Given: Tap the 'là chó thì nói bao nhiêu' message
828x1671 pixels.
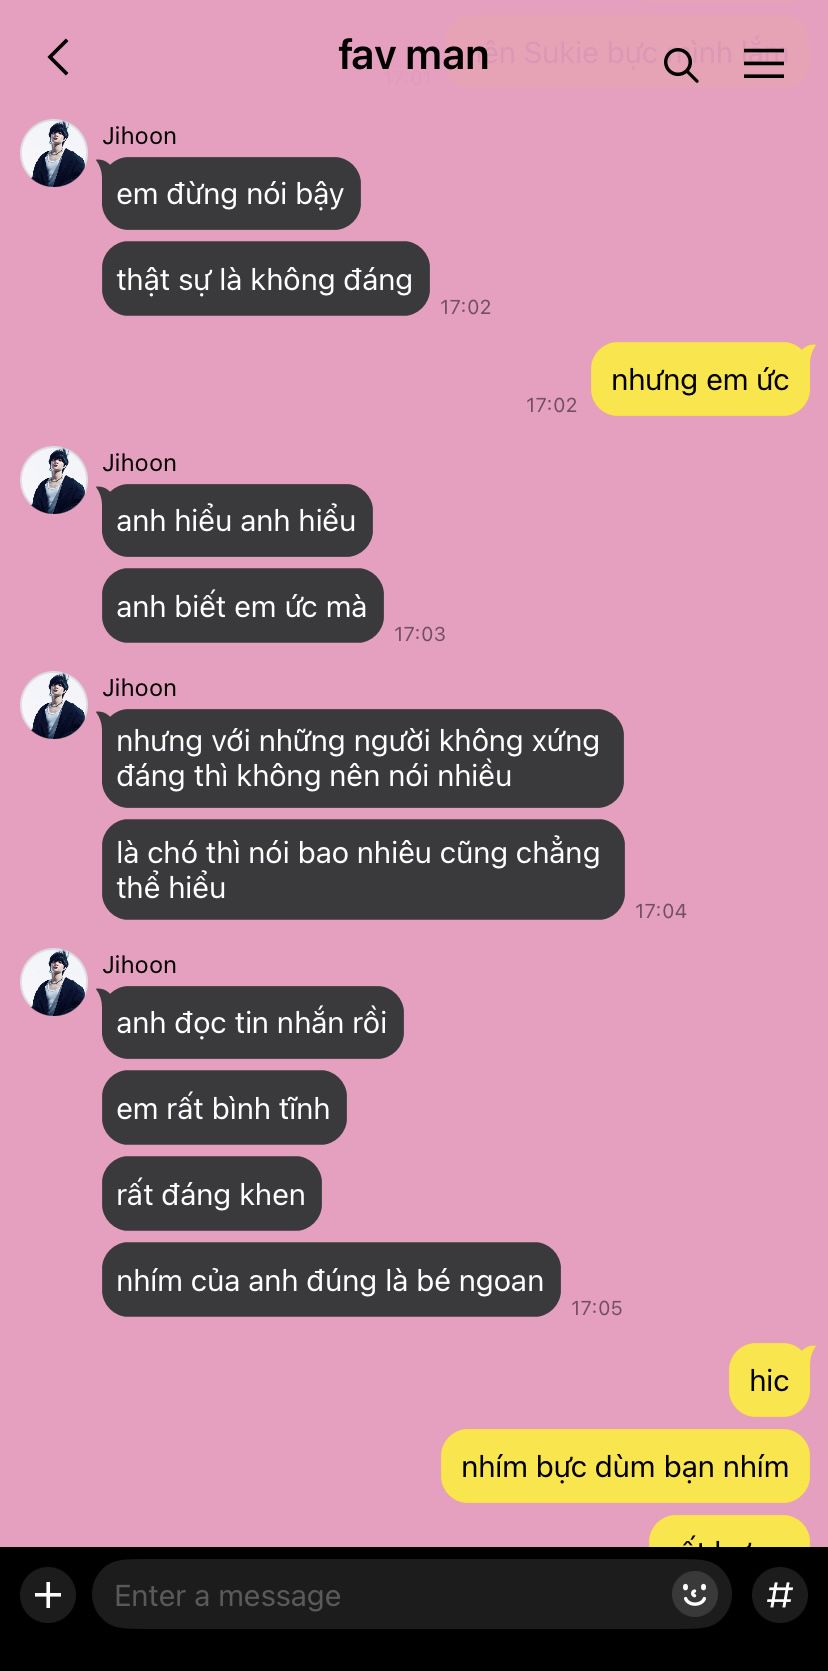Looking at the screenshot, I should pos(363,869).
